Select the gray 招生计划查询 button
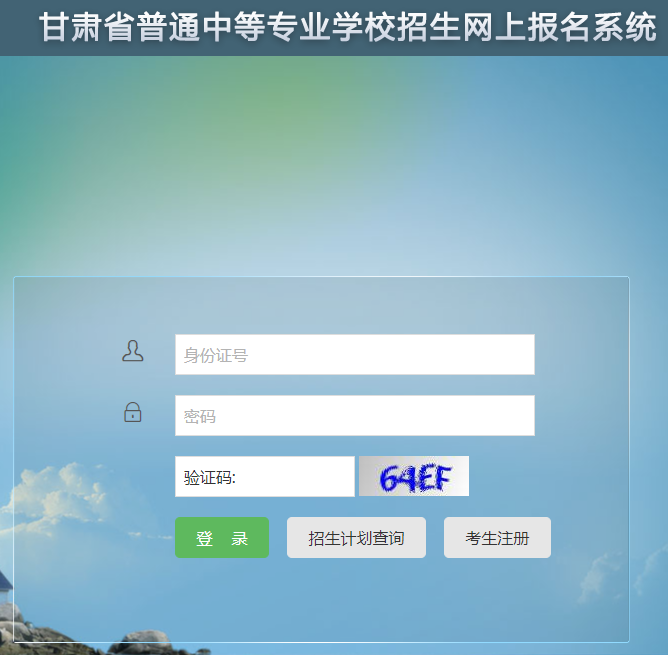 pos(356,538)
